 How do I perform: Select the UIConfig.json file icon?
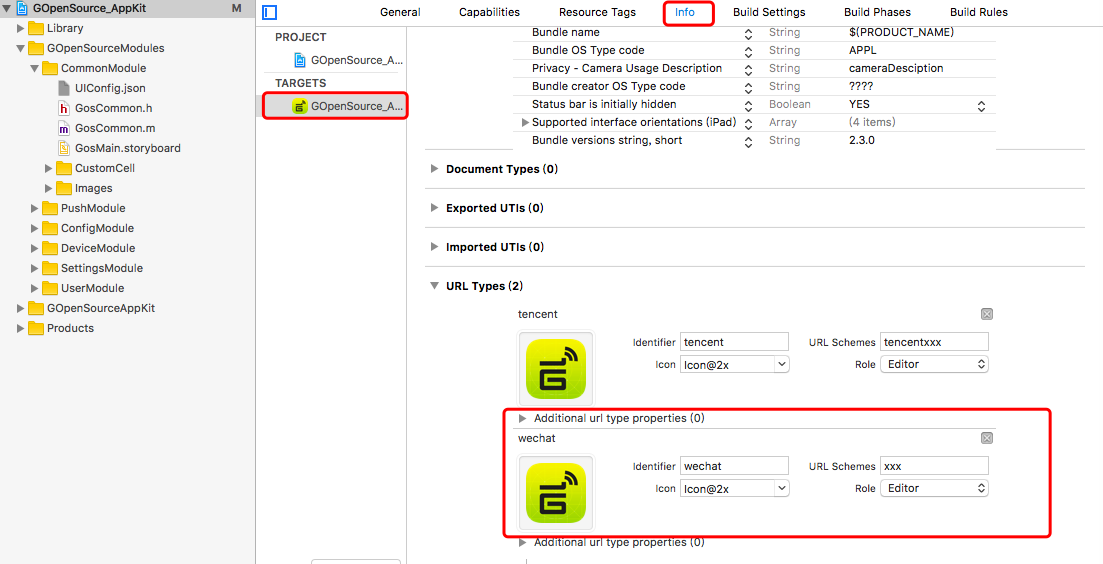[x=65, y=88]
